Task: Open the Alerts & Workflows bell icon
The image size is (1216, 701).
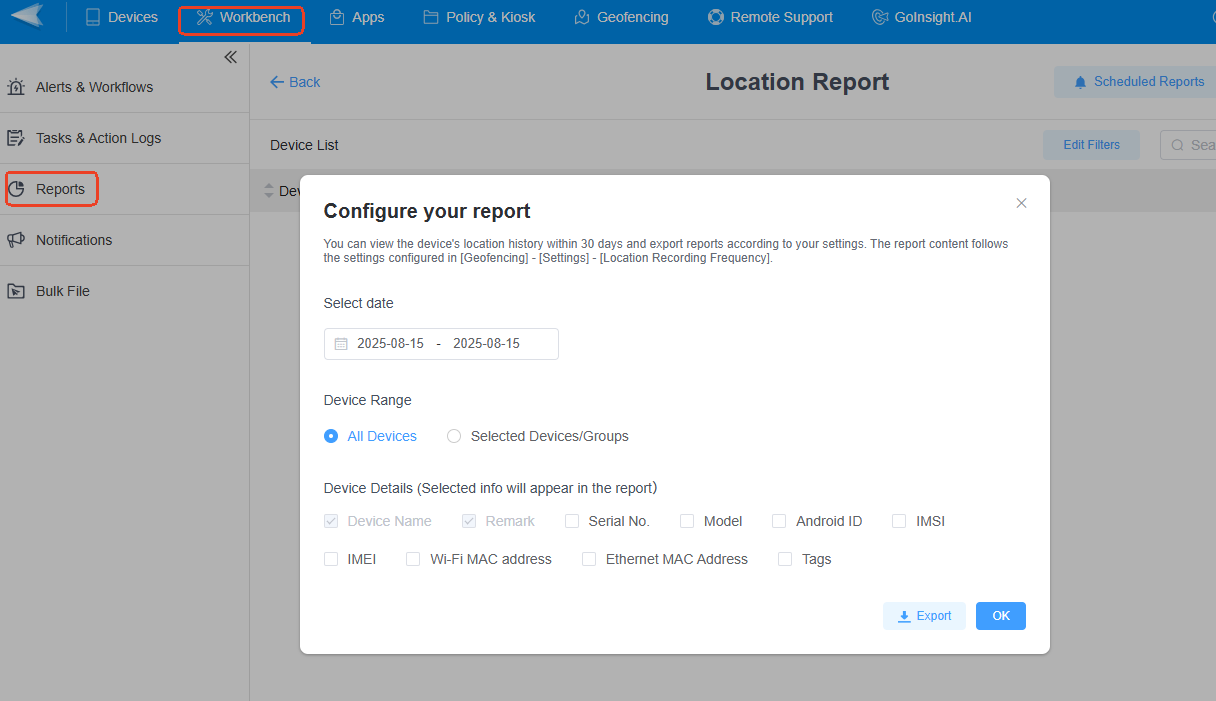Action: 16,87
